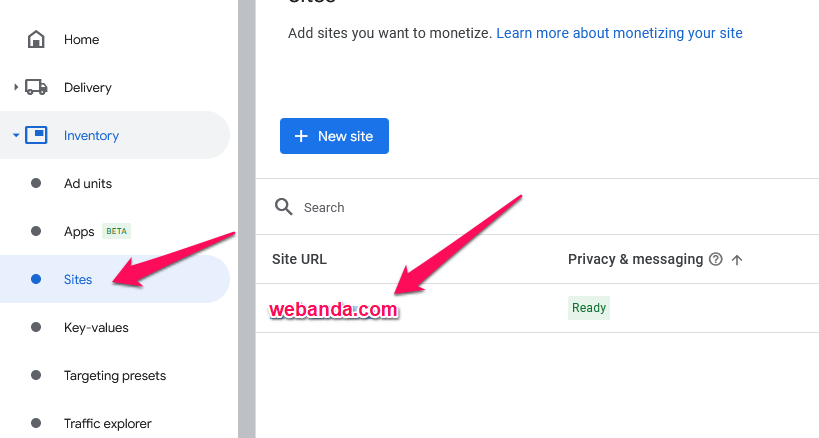Collapse the Inventory section arrow
Image resolution: width=819 pixels, height=438 pixels.
(x=16, y=136)
